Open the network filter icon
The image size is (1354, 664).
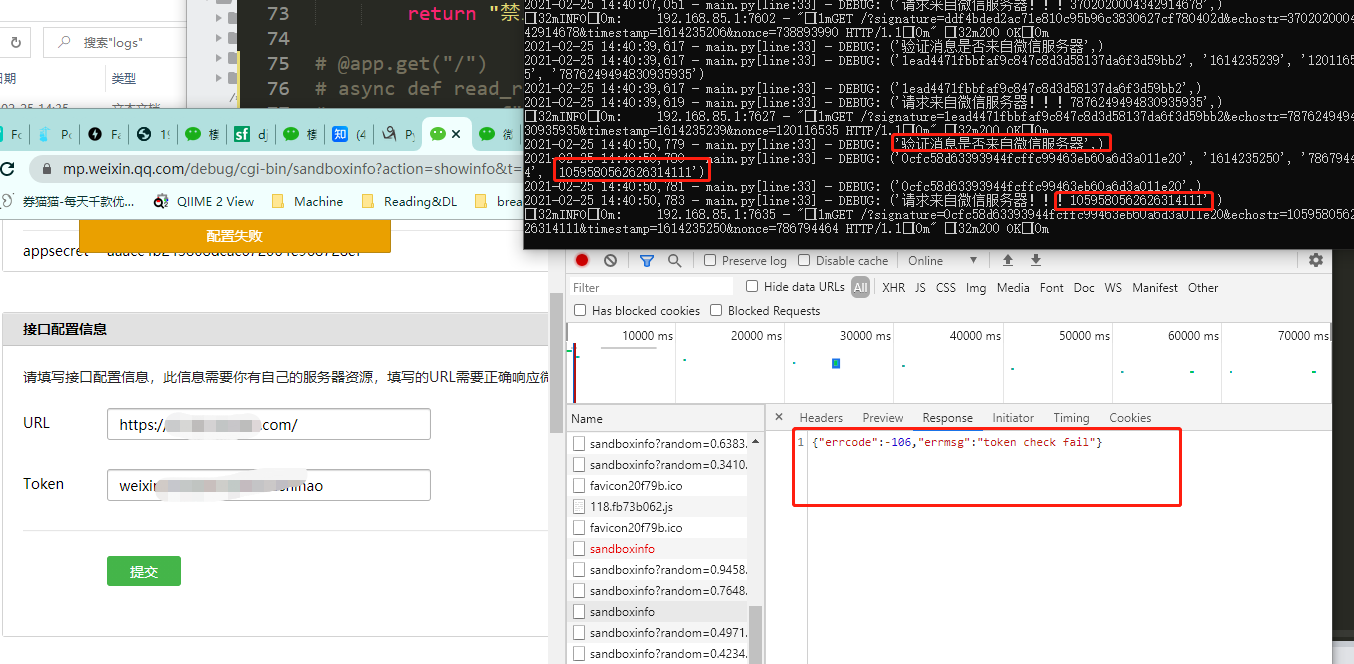click(646, 259)
